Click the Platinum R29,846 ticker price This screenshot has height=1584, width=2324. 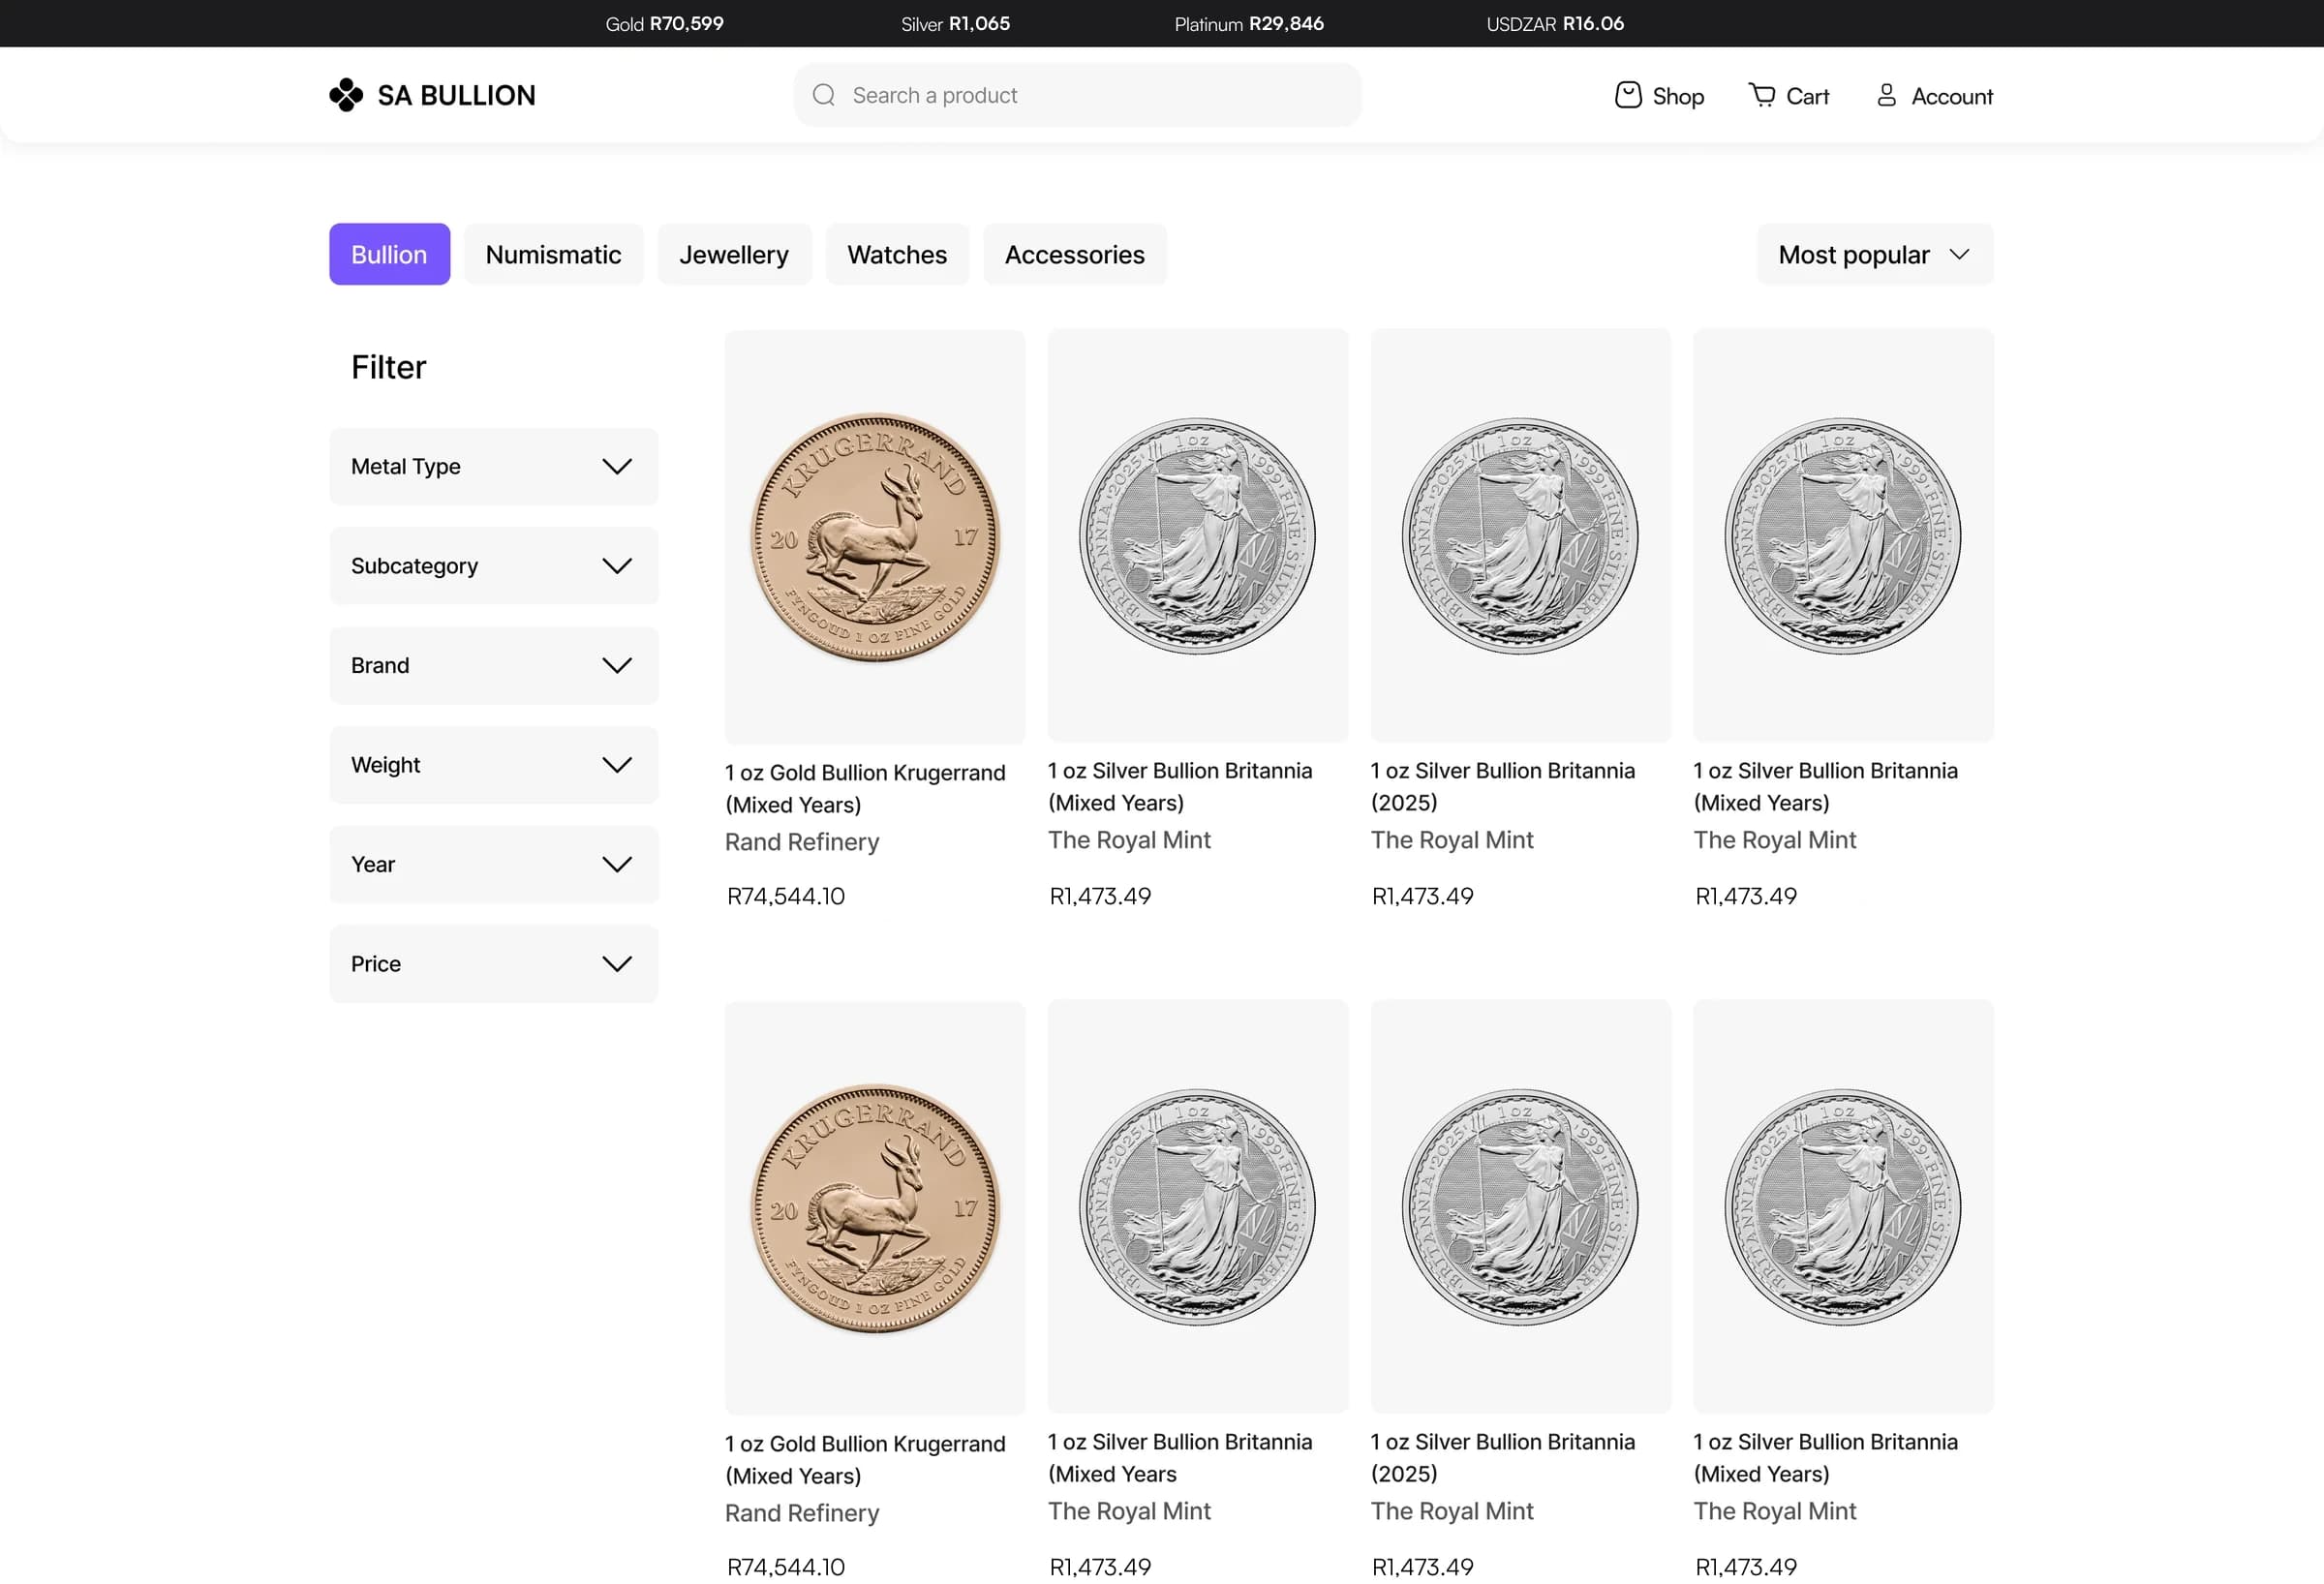point(1249,24)
